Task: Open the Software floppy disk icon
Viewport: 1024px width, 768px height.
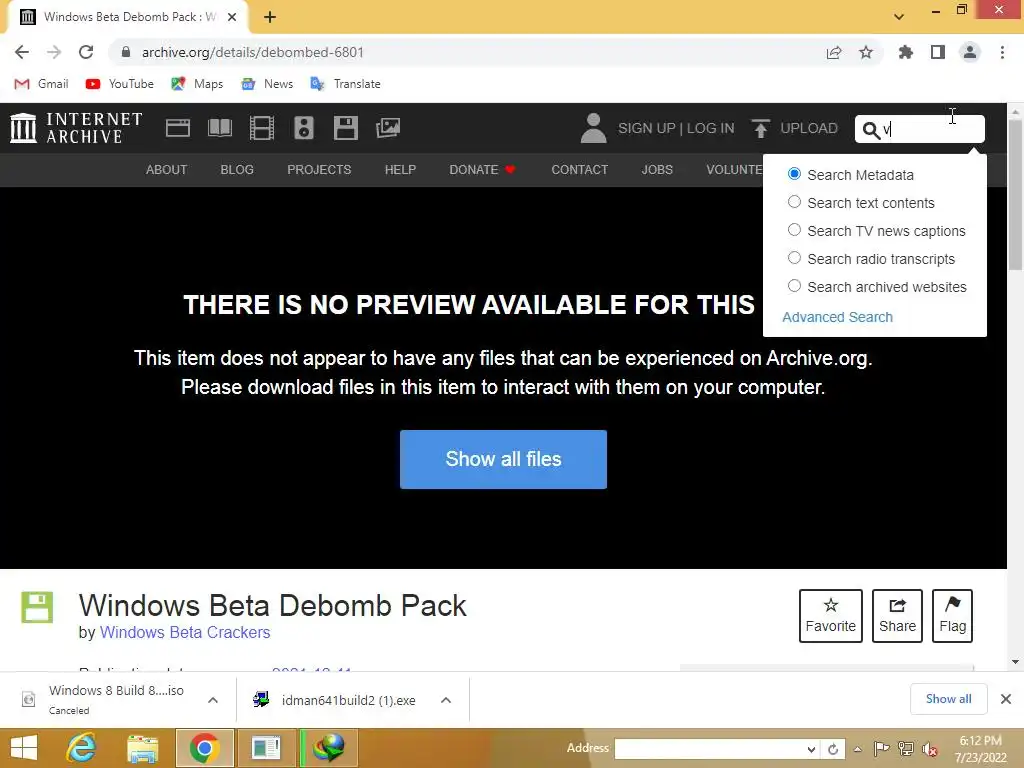Action: [345, 128]
